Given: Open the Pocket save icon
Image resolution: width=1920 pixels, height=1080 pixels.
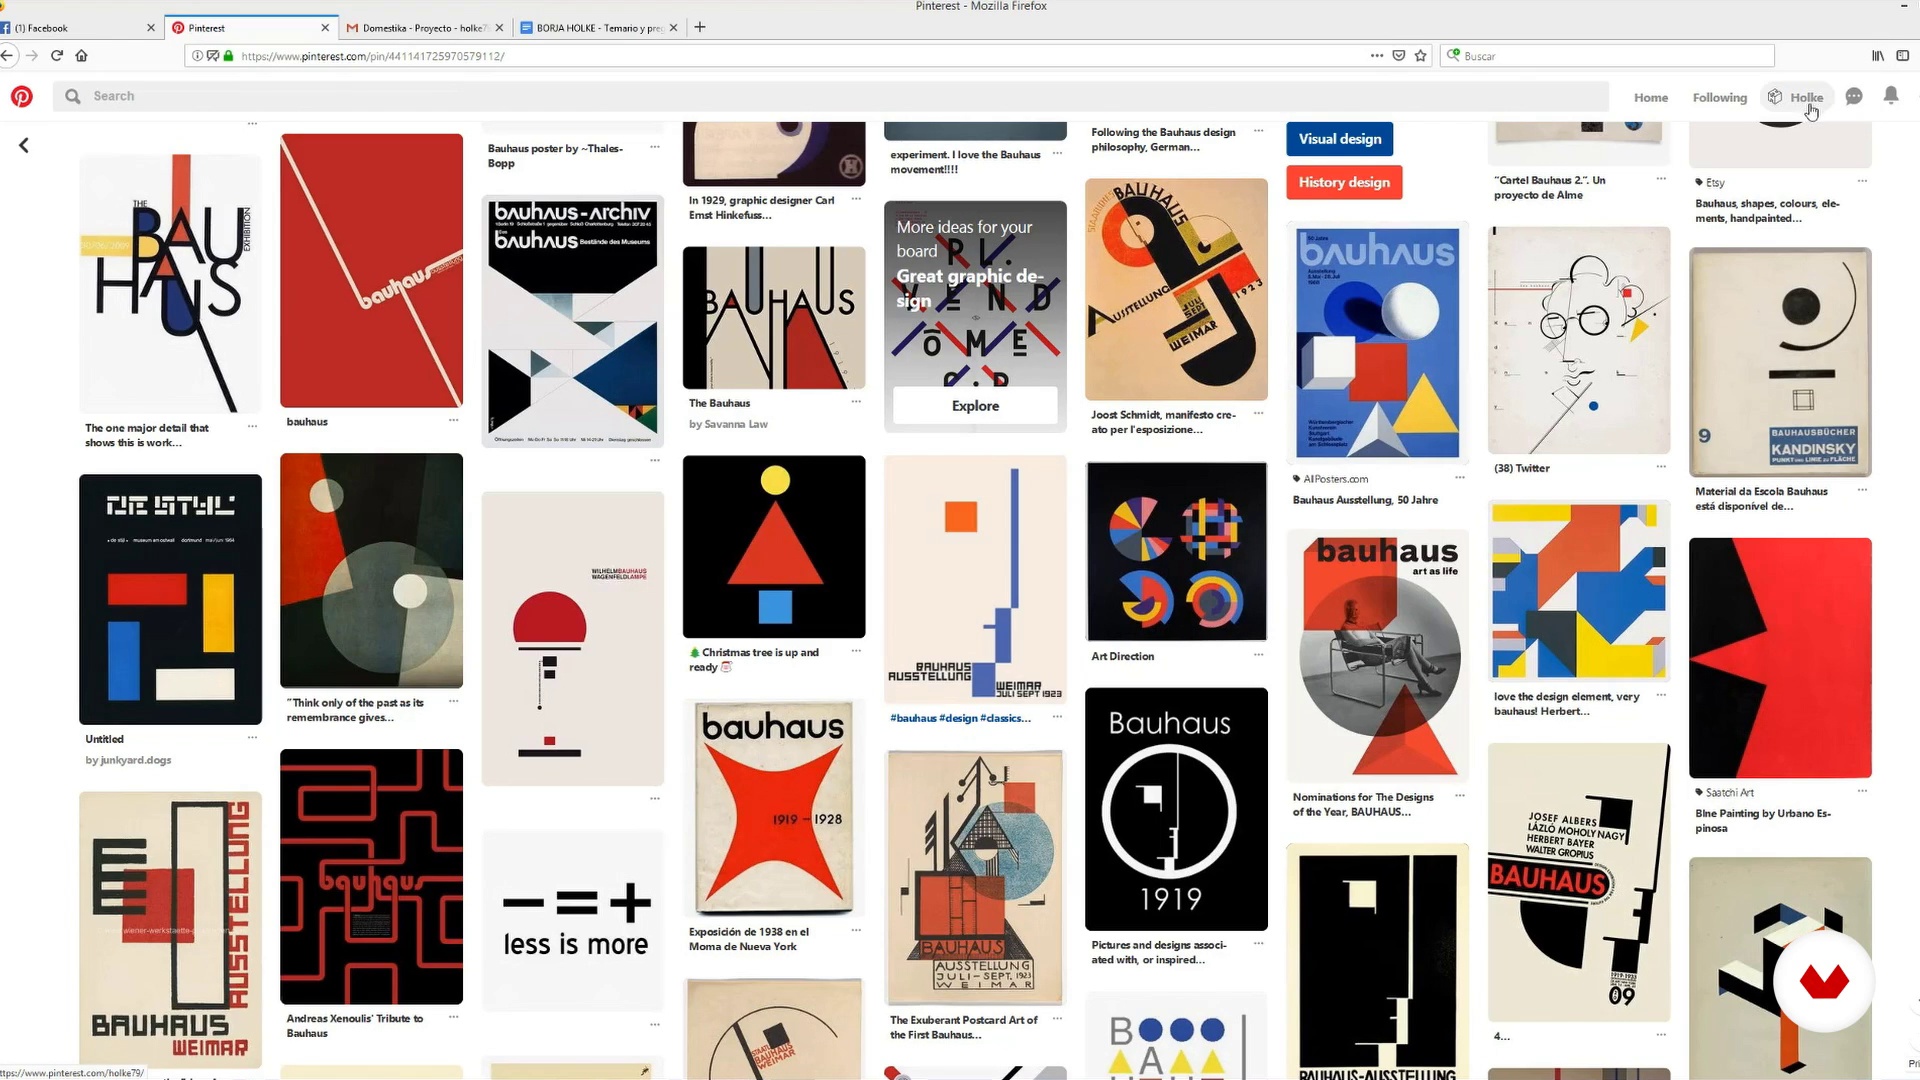Looking at the screenshot, I should point(1399,56).
